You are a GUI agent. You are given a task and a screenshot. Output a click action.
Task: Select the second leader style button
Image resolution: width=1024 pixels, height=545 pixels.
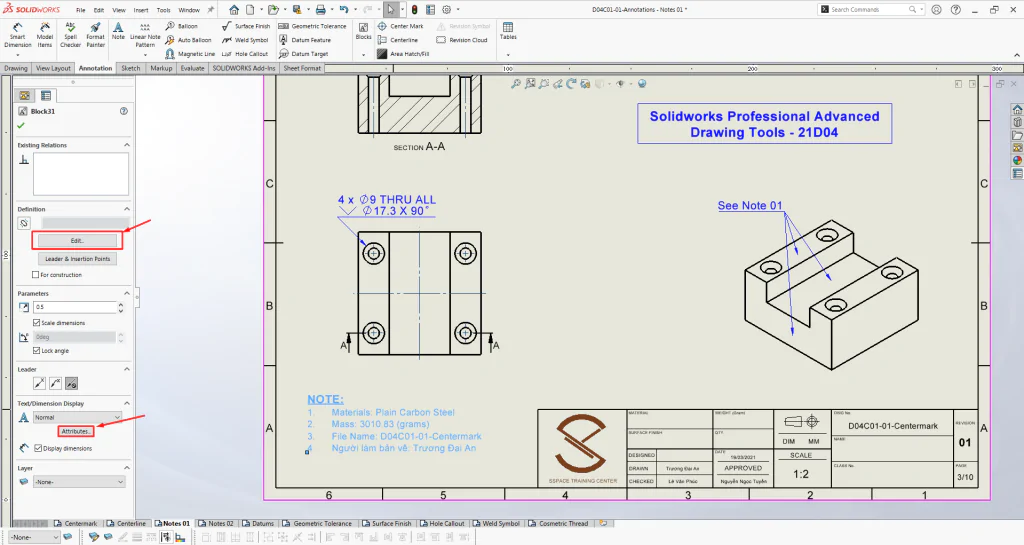pyautogui.click(x=56, y=384)
